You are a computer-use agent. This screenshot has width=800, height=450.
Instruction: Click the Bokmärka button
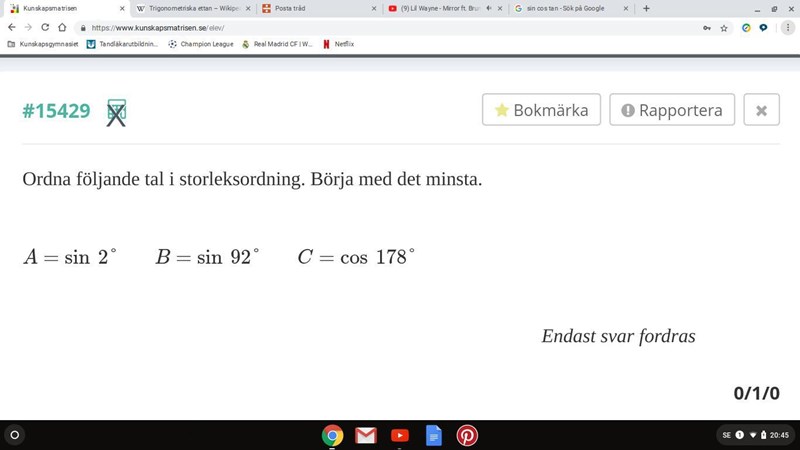(541, 110)
